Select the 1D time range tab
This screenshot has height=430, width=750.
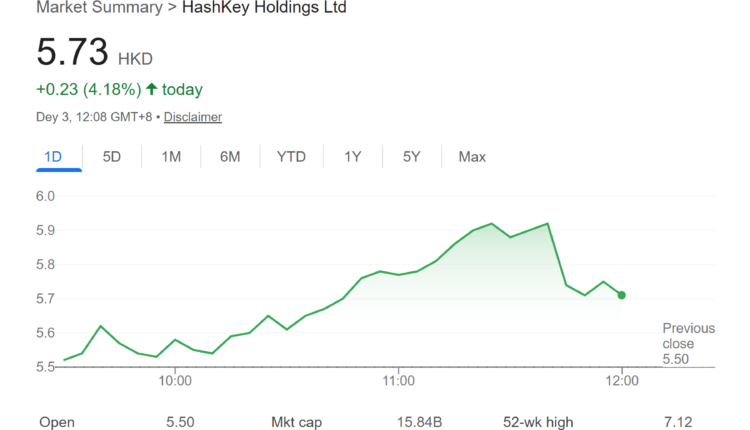54,157
